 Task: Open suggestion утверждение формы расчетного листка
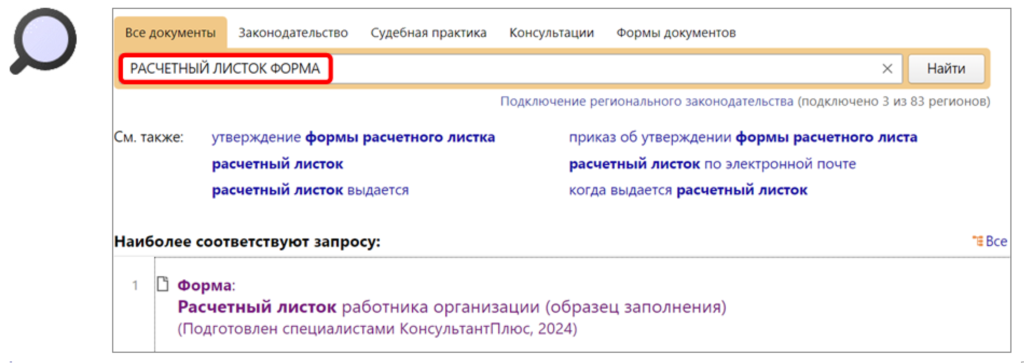click(353, 138)
